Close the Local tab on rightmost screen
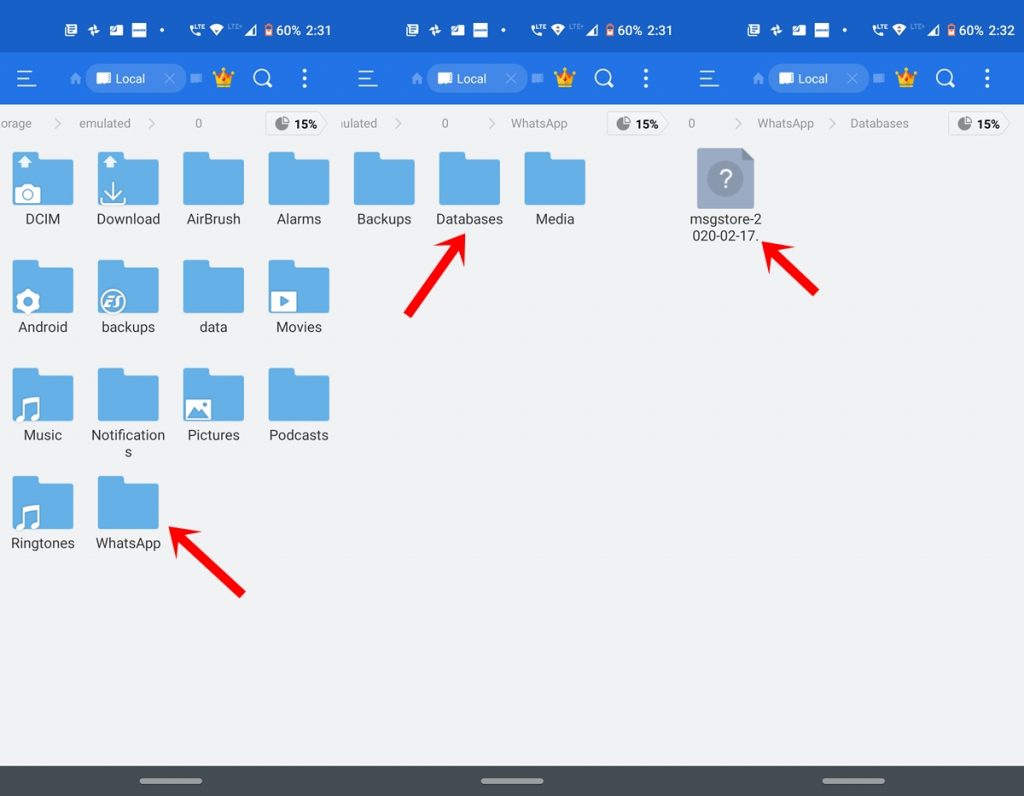Image resolution: width=1024 pixels, height=796 pixels. (852, 79)
